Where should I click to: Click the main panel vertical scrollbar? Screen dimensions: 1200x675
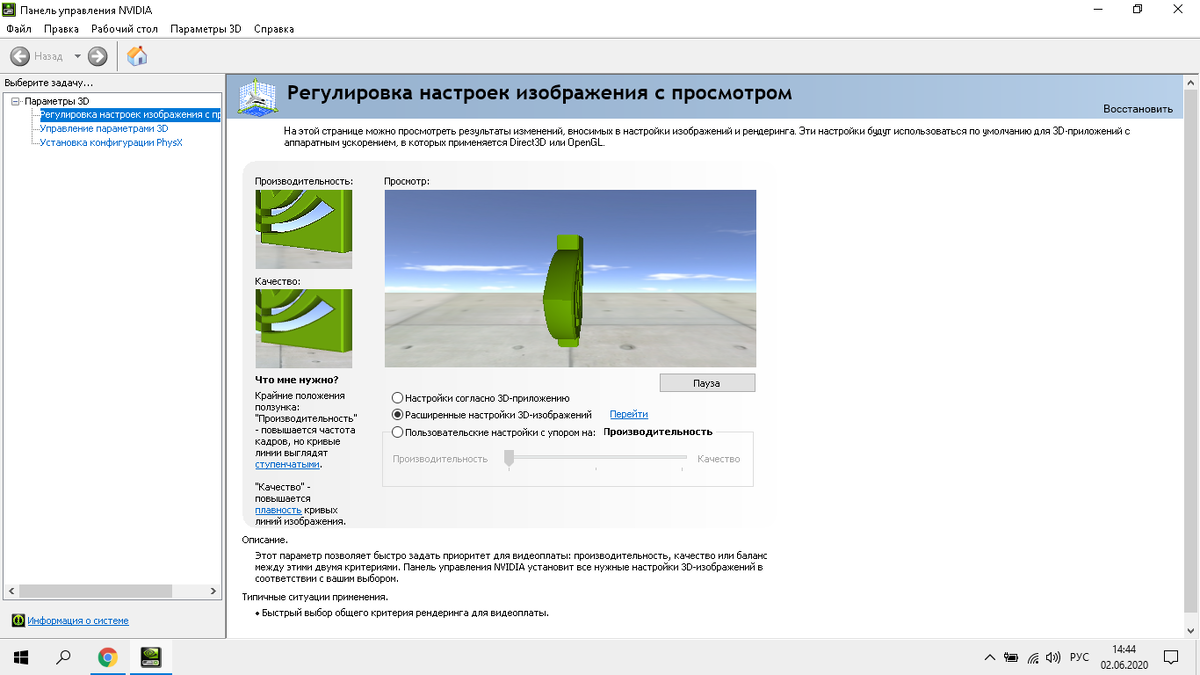(1190, 355)
